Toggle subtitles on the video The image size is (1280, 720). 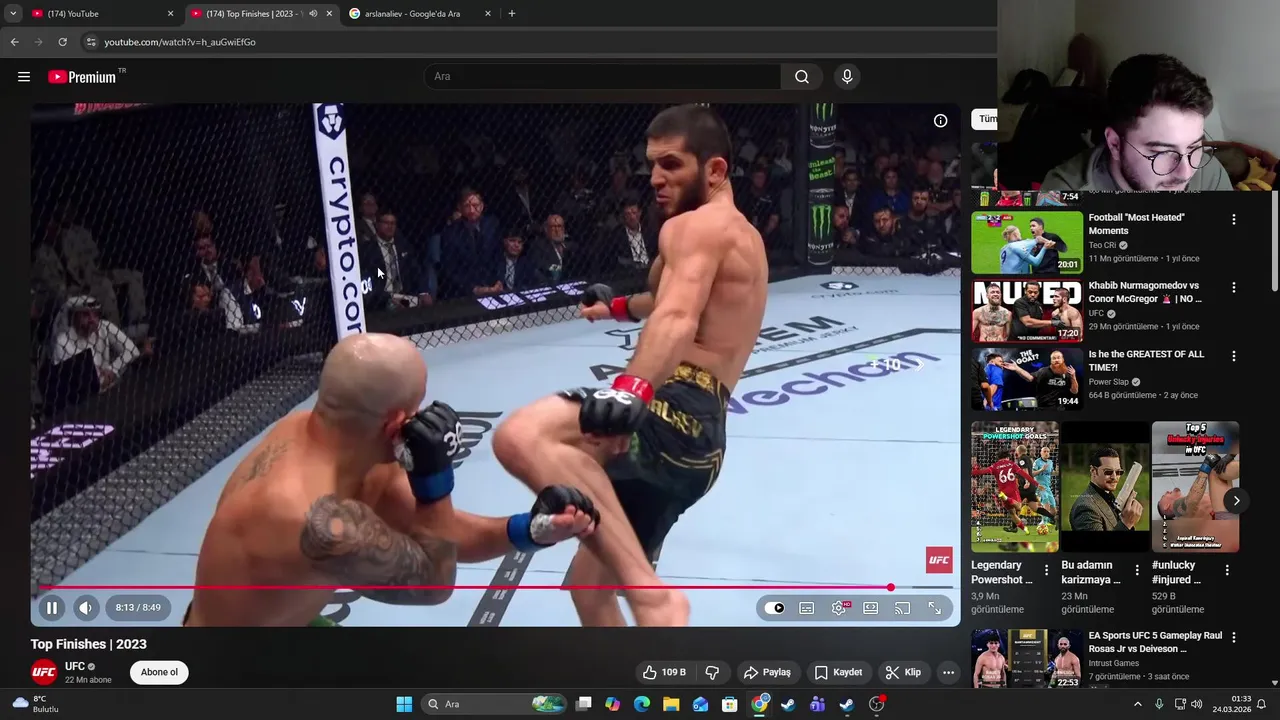(807, 608)
